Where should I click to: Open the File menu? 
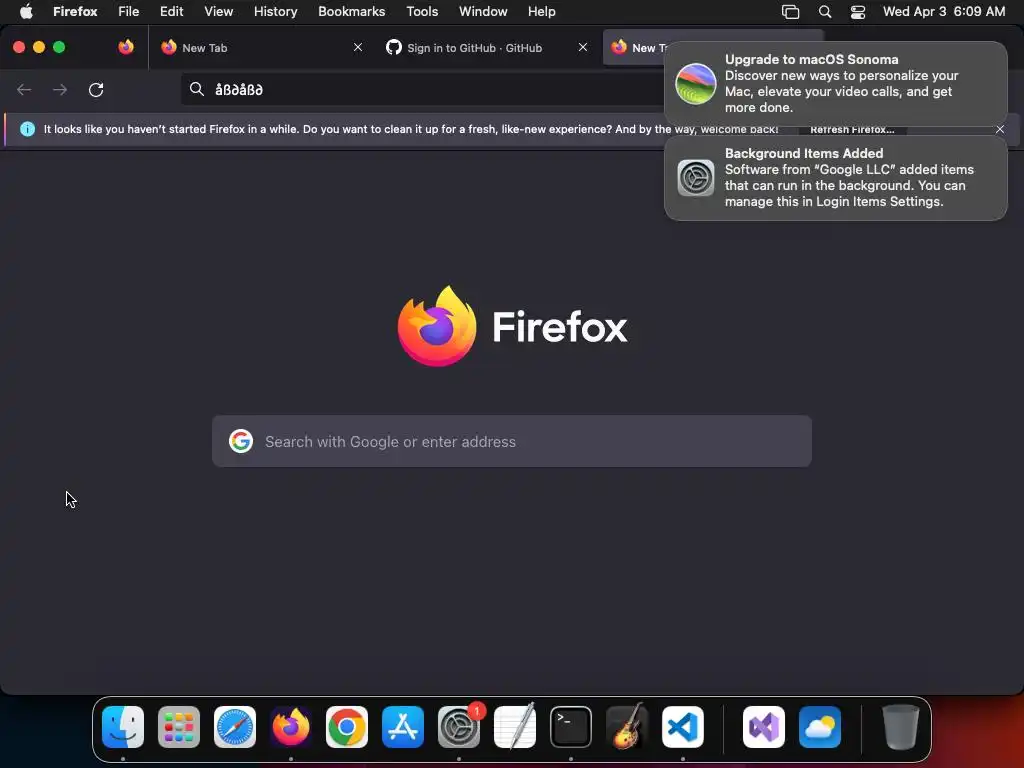[129, 12]
